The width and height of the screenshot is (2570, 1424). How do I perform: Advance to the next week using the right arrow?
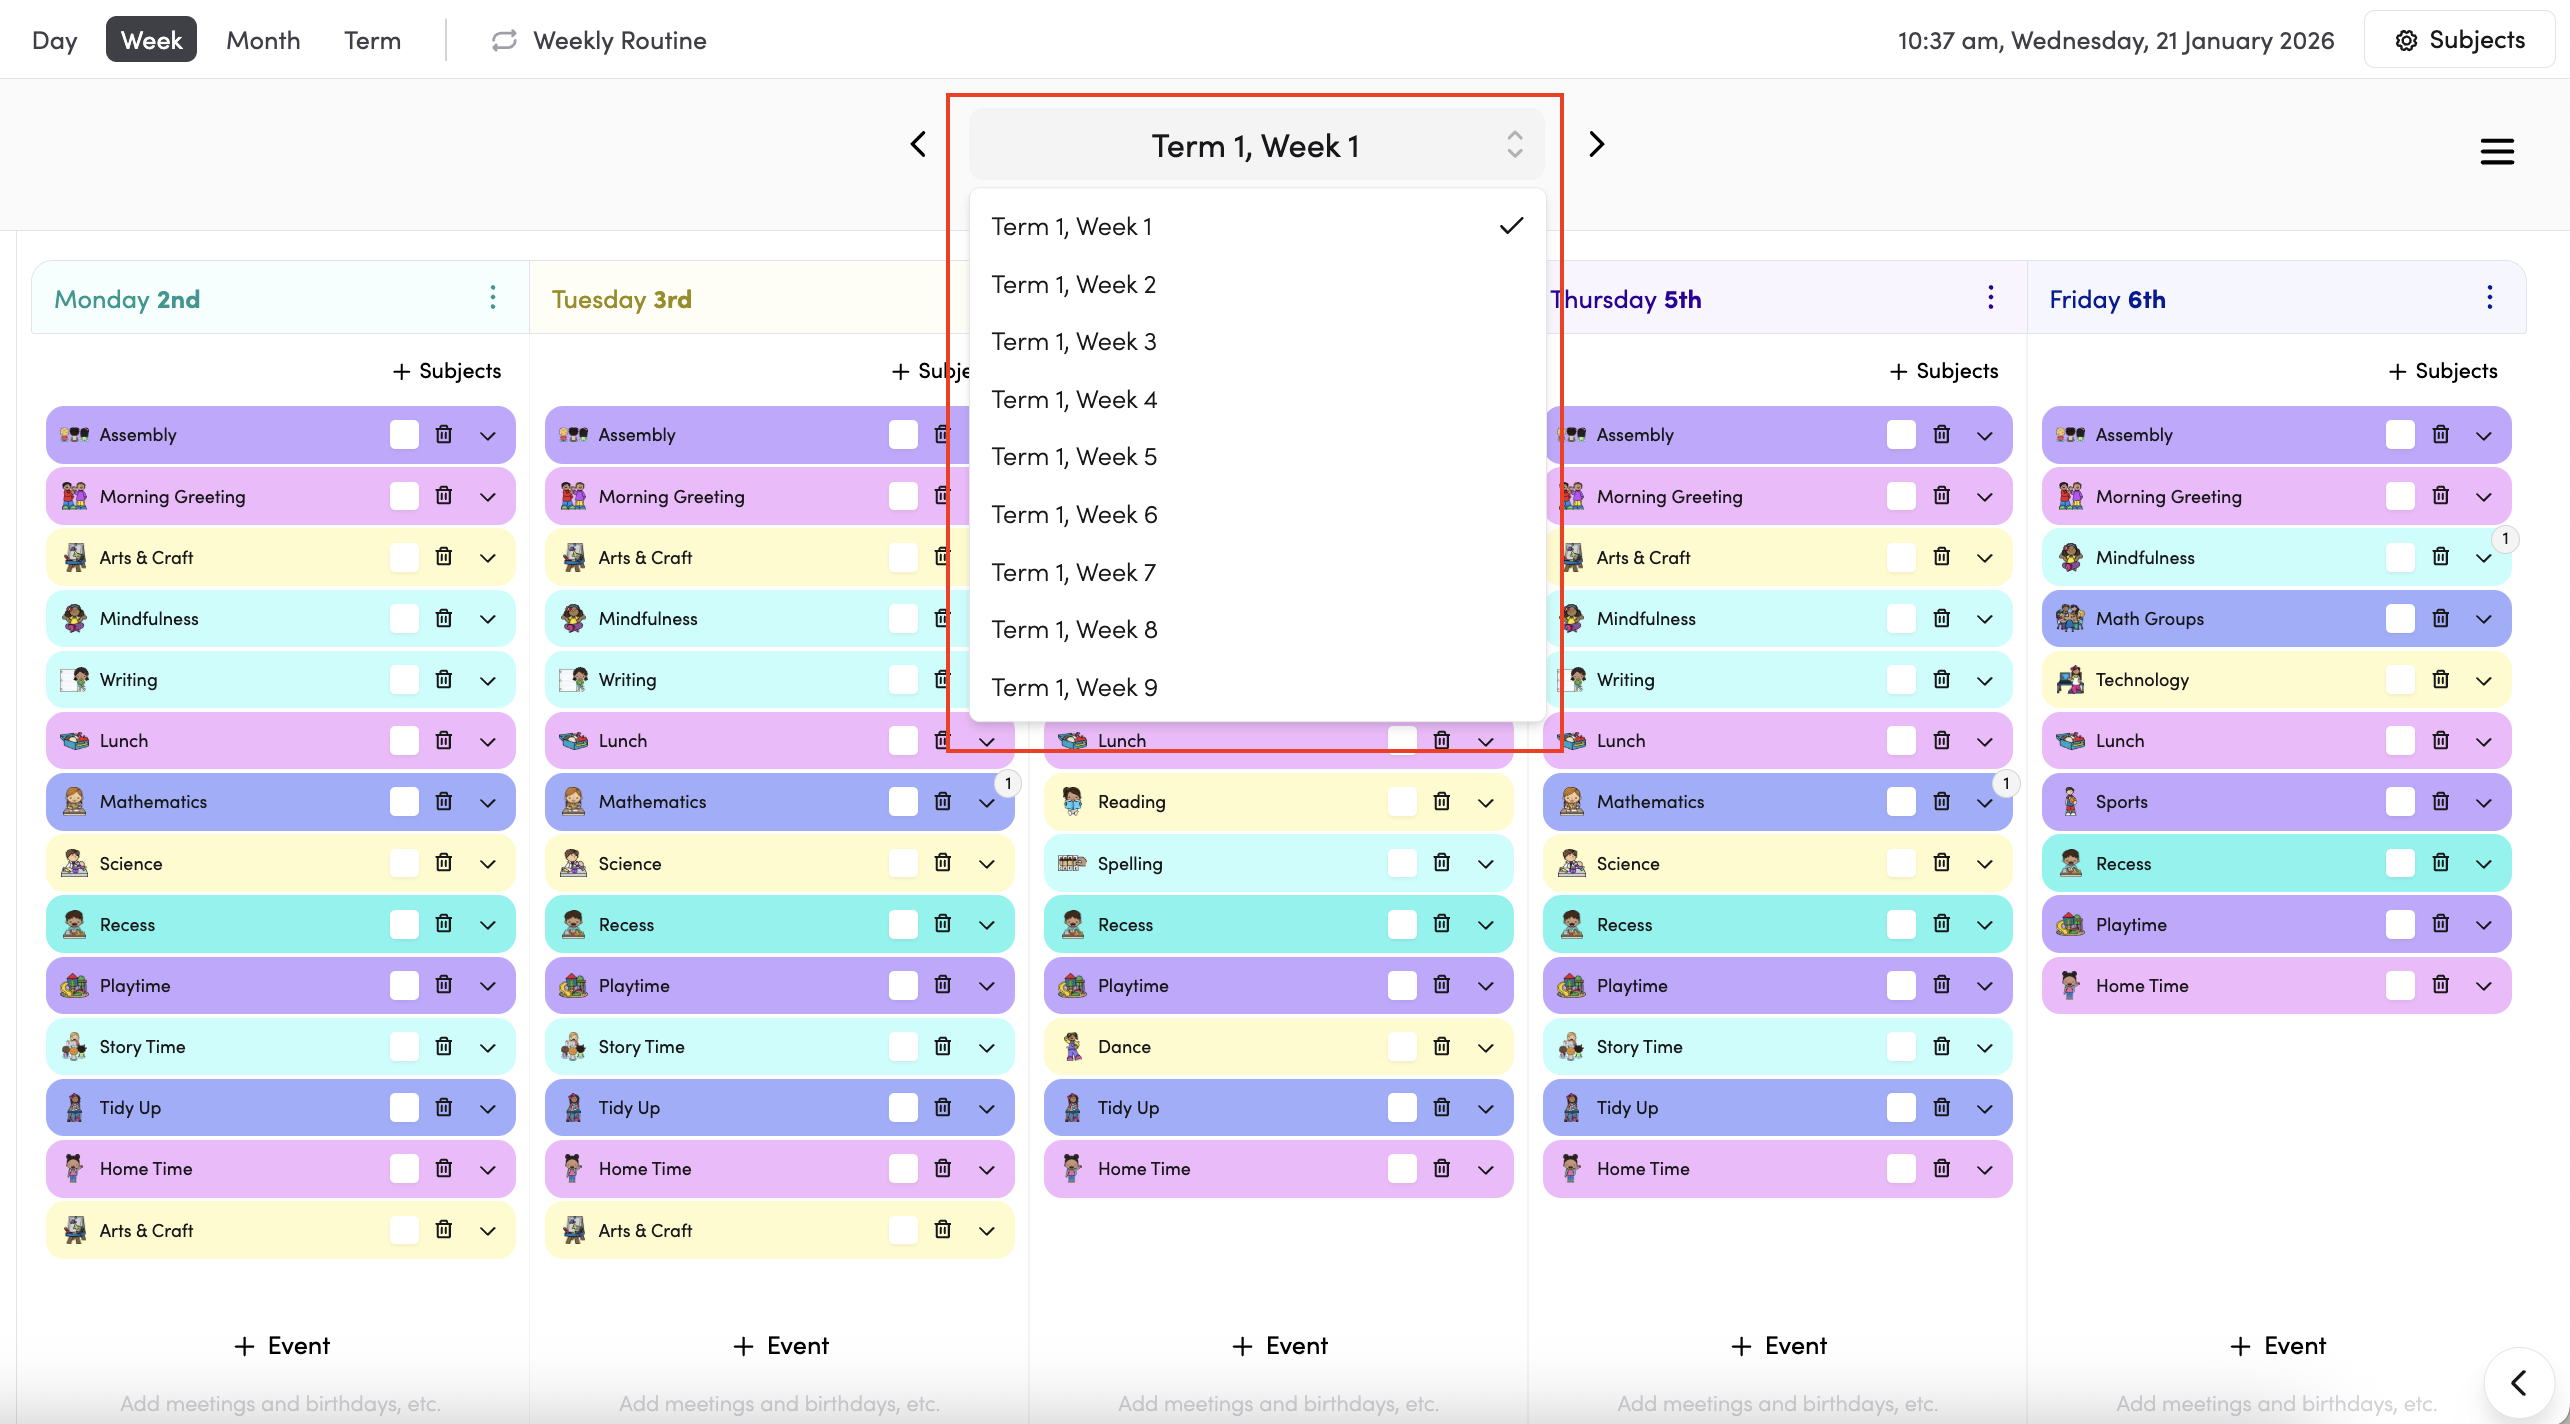[x=1596, y=145]
